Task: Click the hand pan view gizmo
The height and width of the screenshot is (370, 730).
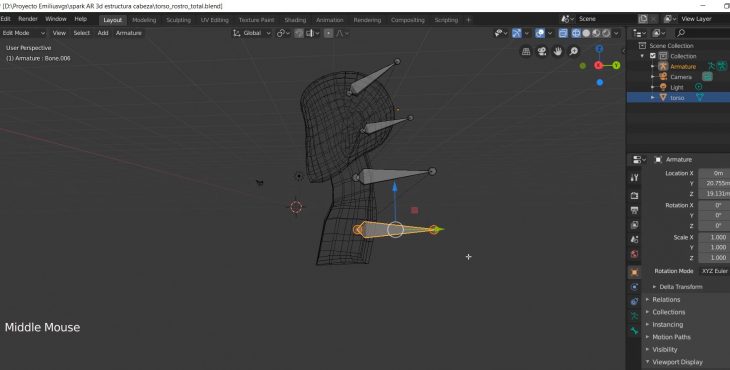Action: point(558,52)
